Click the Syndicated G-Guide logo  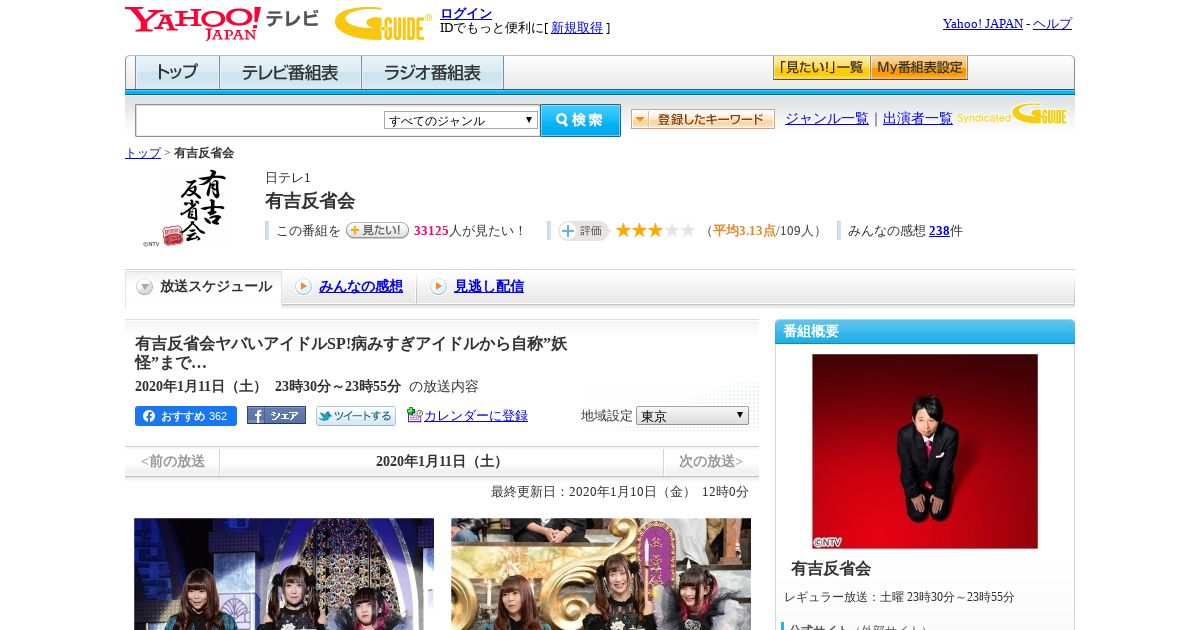(x=1012, y=115)
